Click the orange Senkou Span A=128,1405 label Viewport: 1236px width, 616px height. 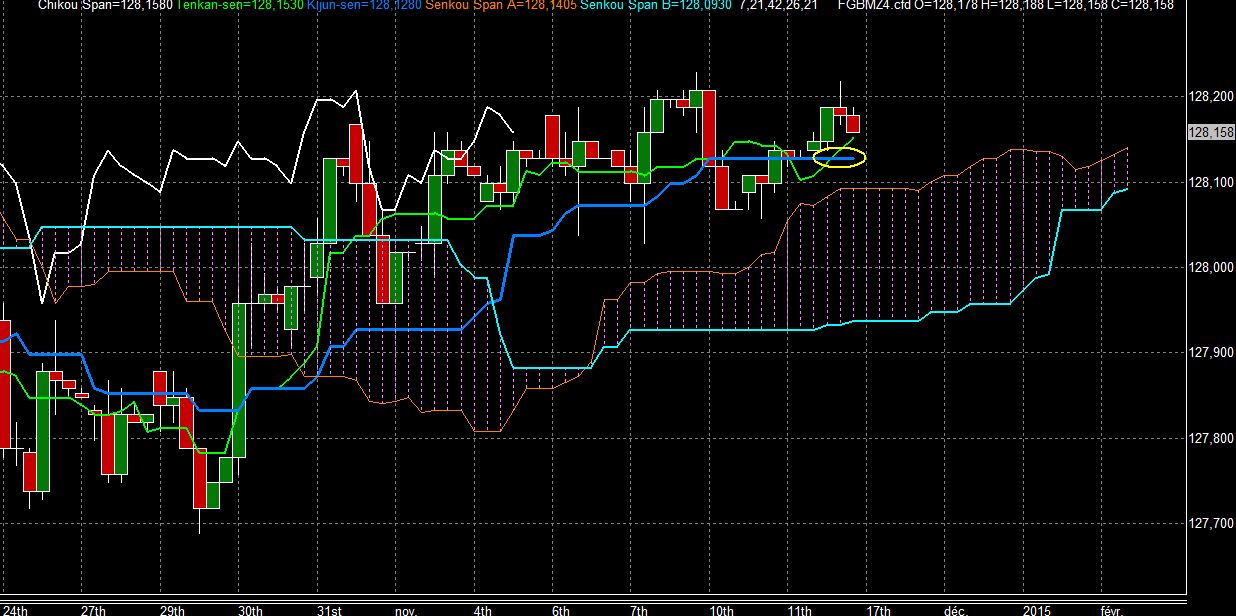(502, 5)
